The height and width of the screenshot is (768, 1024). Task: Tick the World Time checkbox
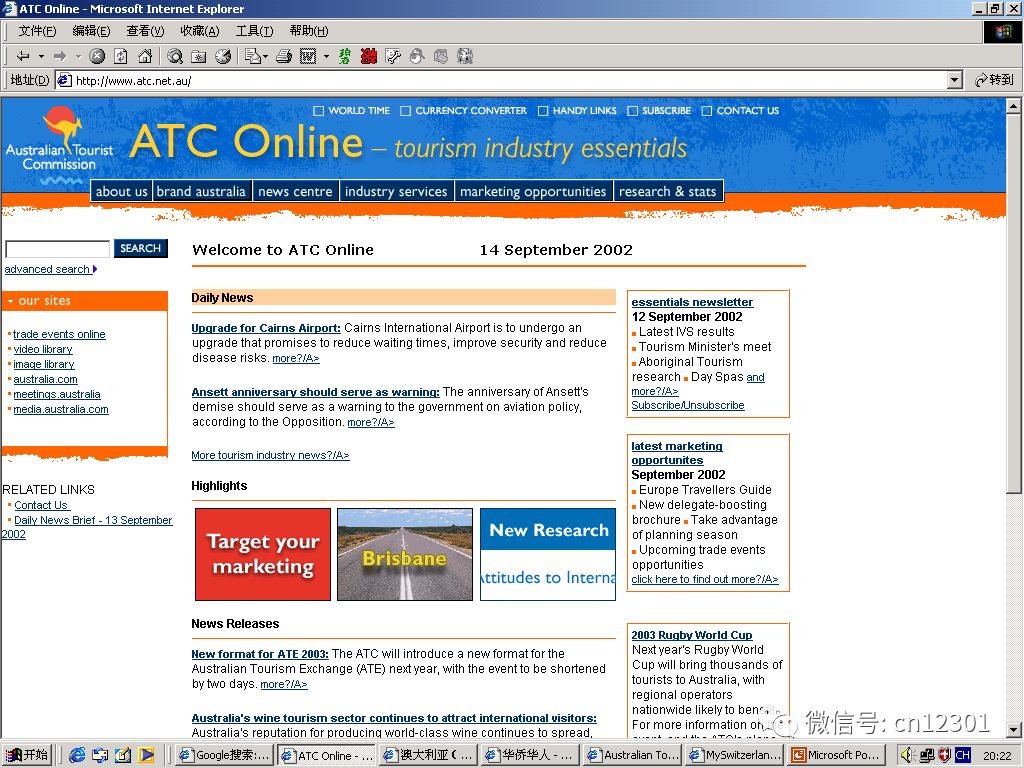[319, 111]
